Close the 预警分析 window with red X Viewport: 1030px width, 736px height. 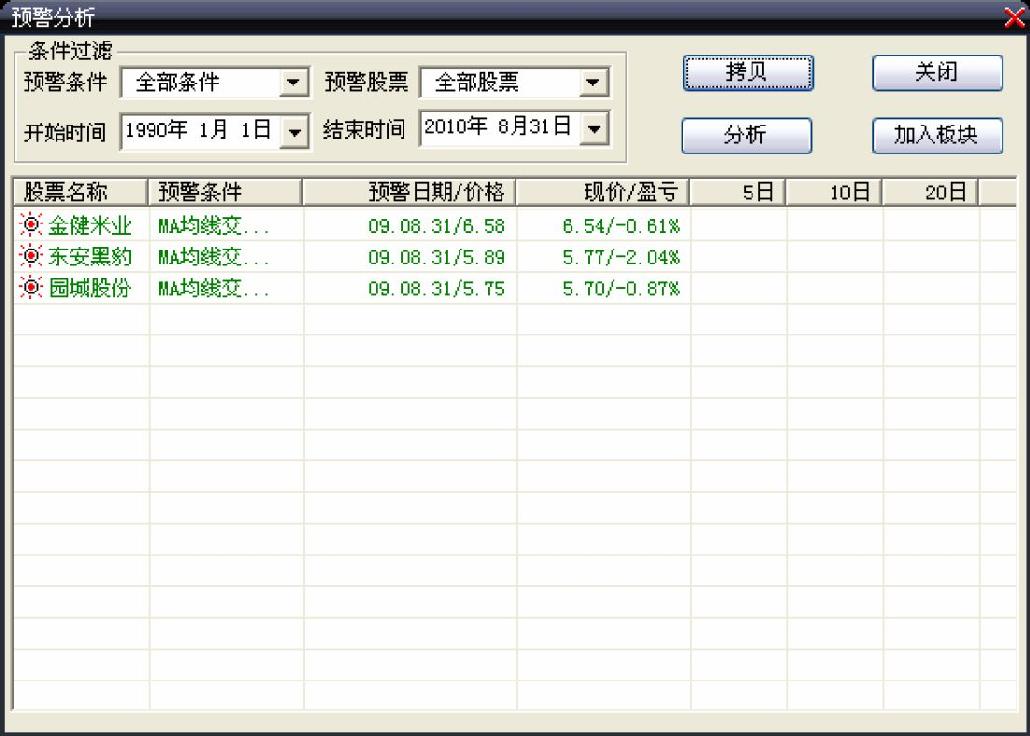[1015, 18]
